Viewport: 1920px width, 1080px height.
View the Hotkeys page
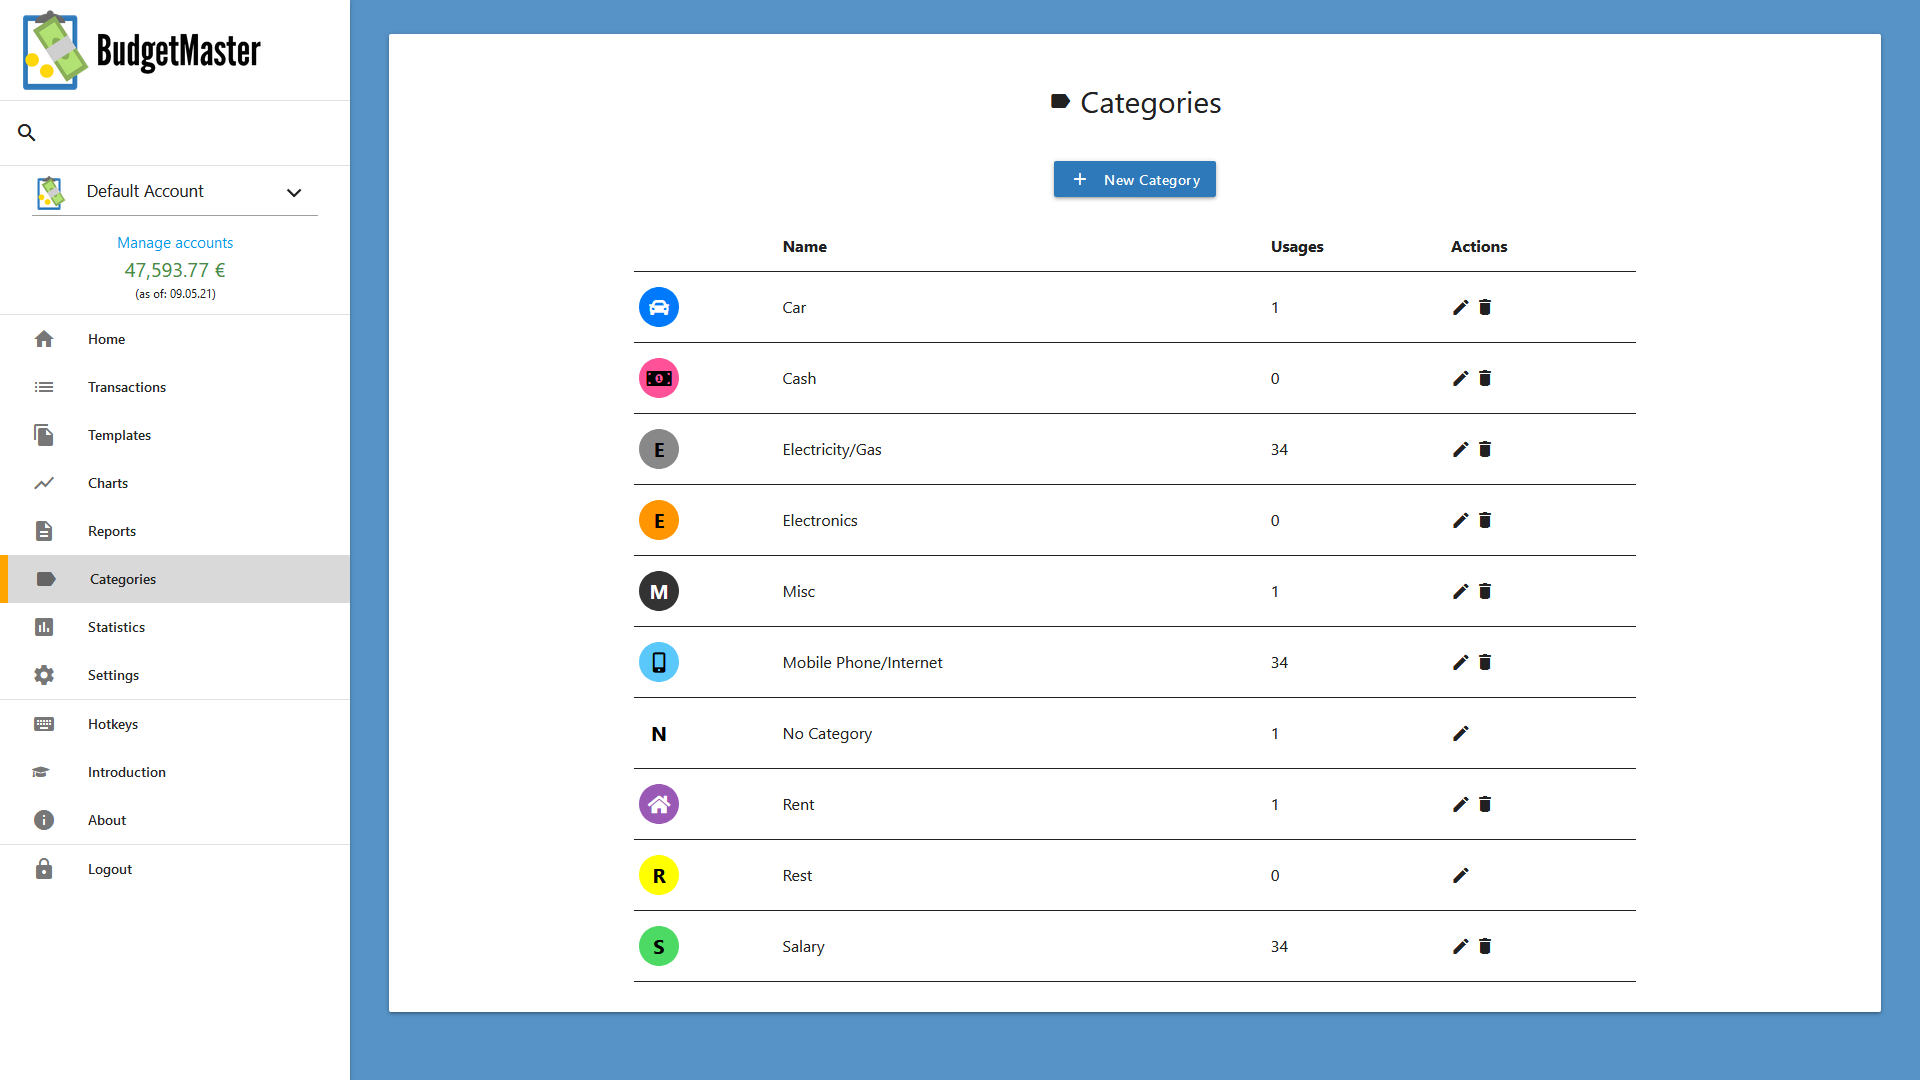(175, 724)
